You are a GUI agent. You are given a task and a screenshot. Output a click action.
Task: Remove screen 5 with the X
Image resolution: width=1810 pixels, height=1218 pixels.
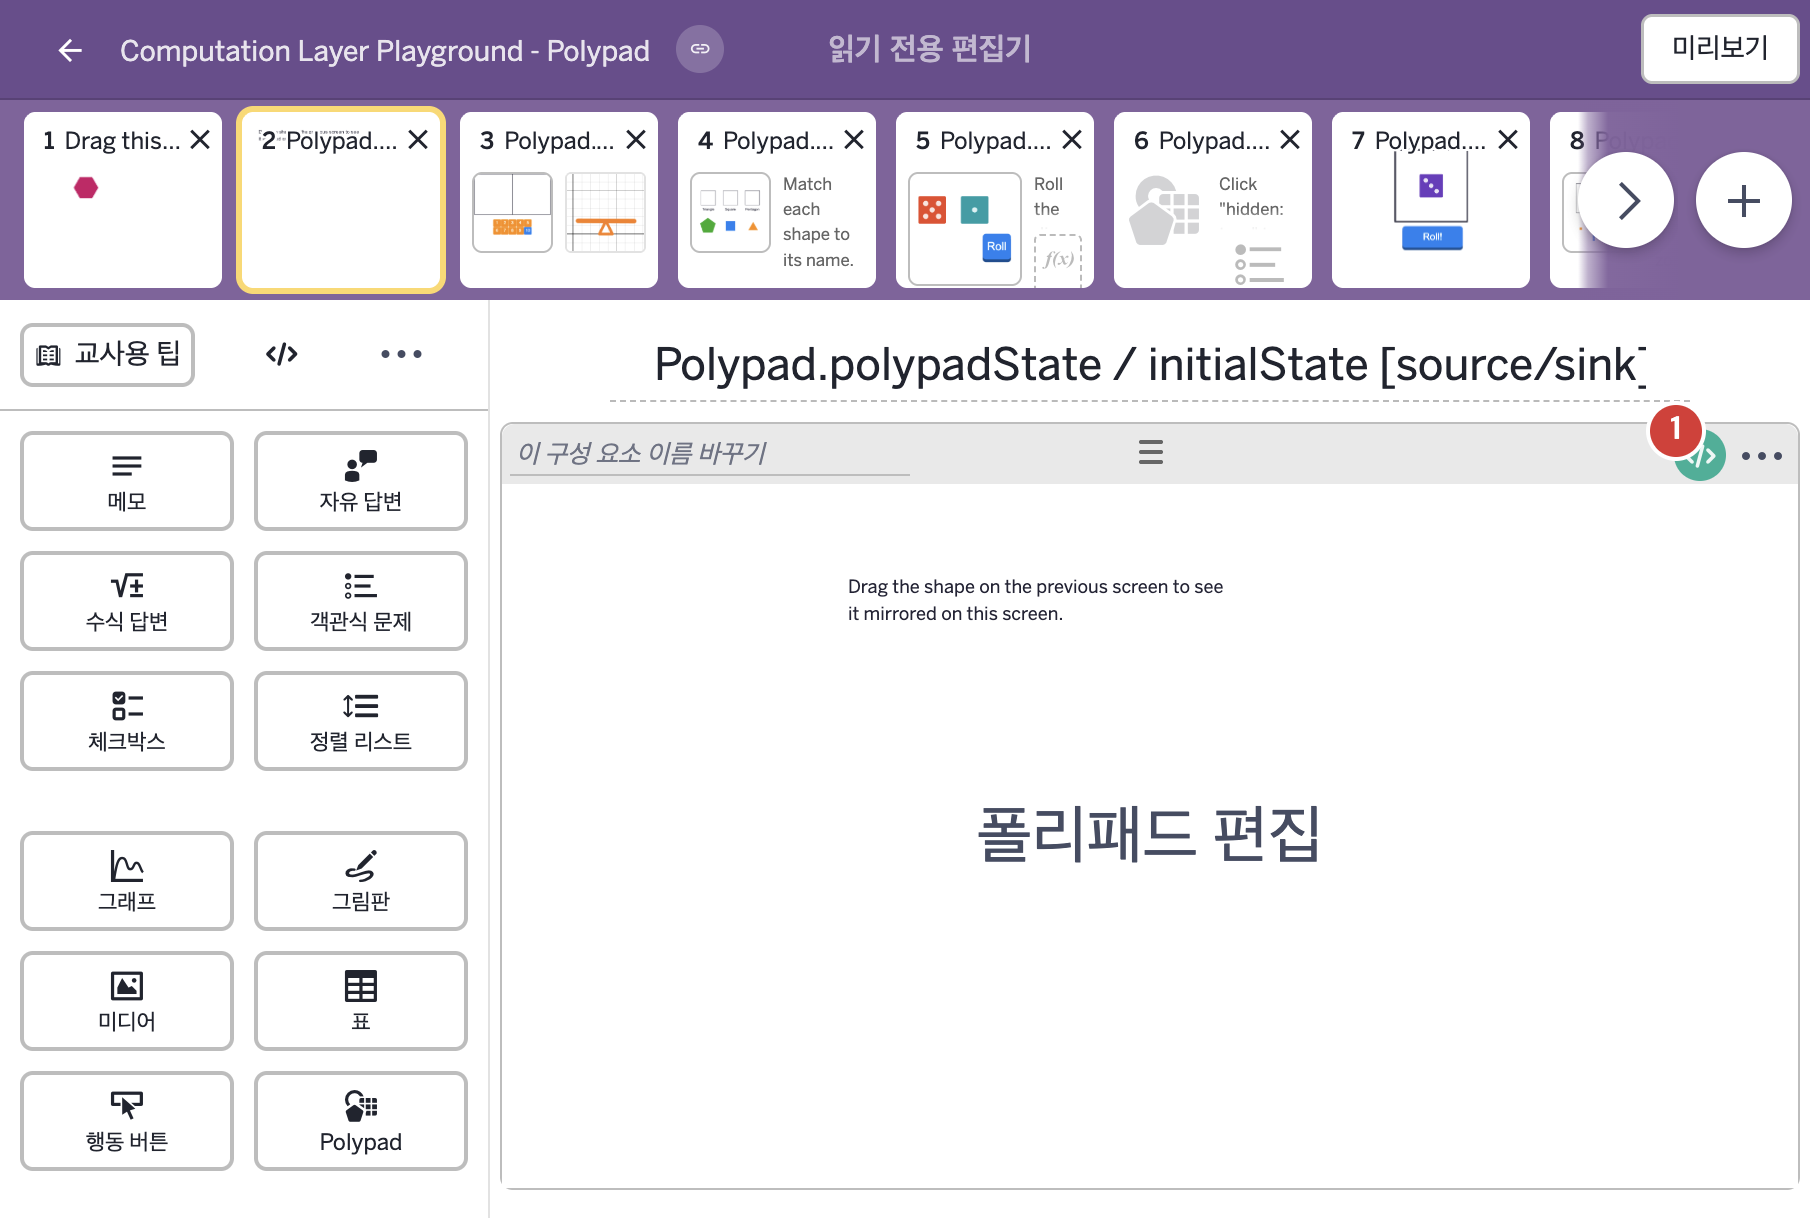1072,140
